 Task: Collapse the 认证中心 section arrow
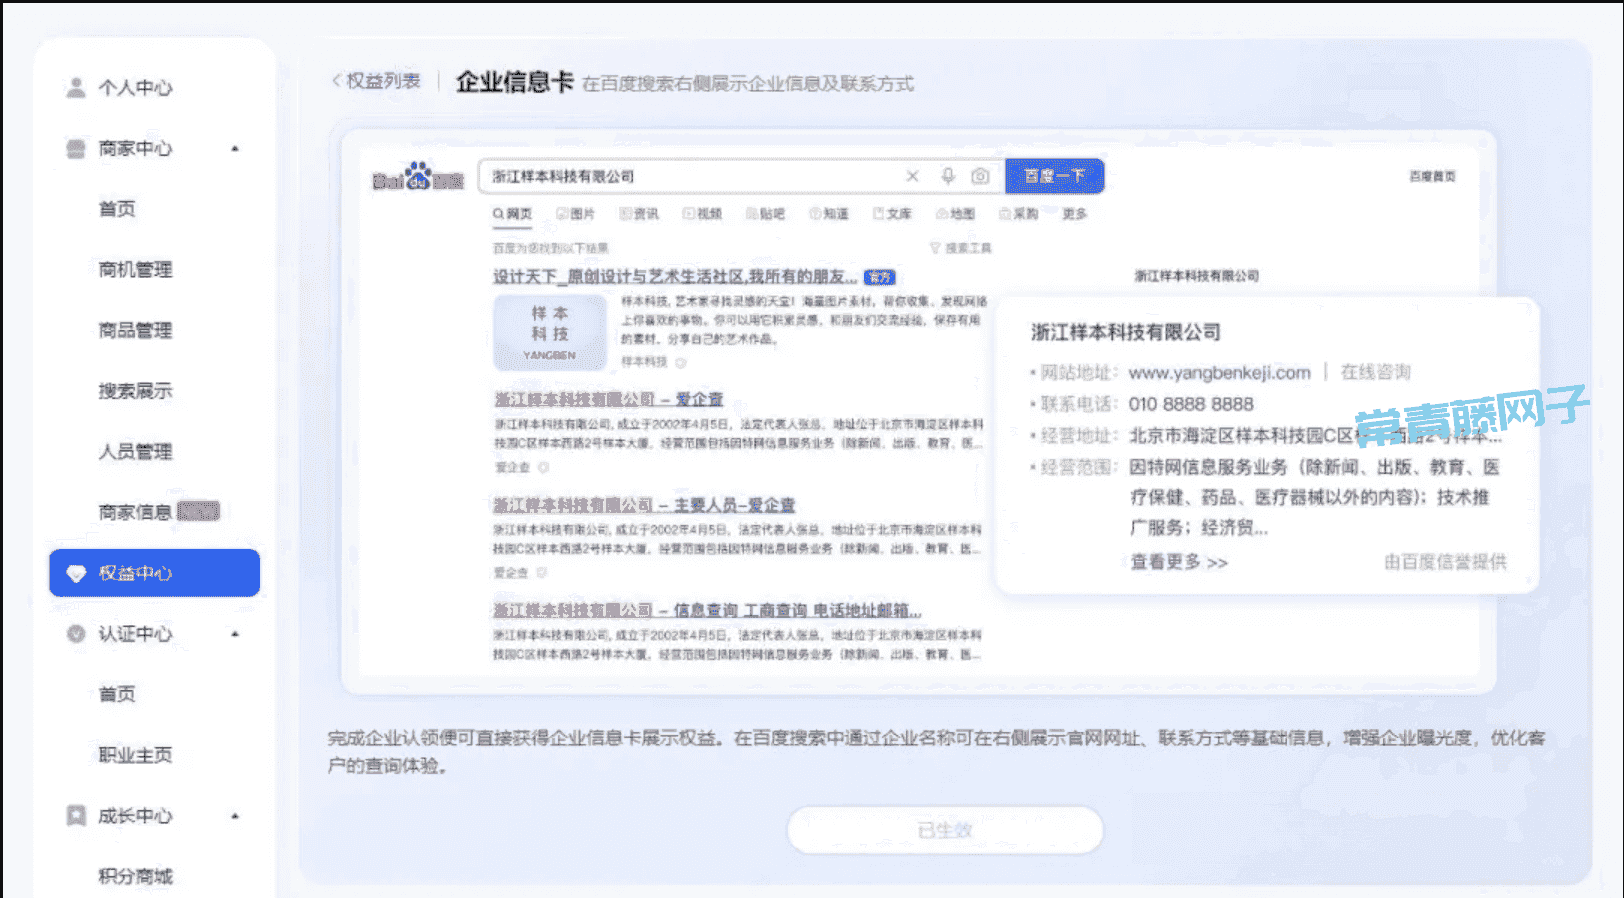coord(235,634)
